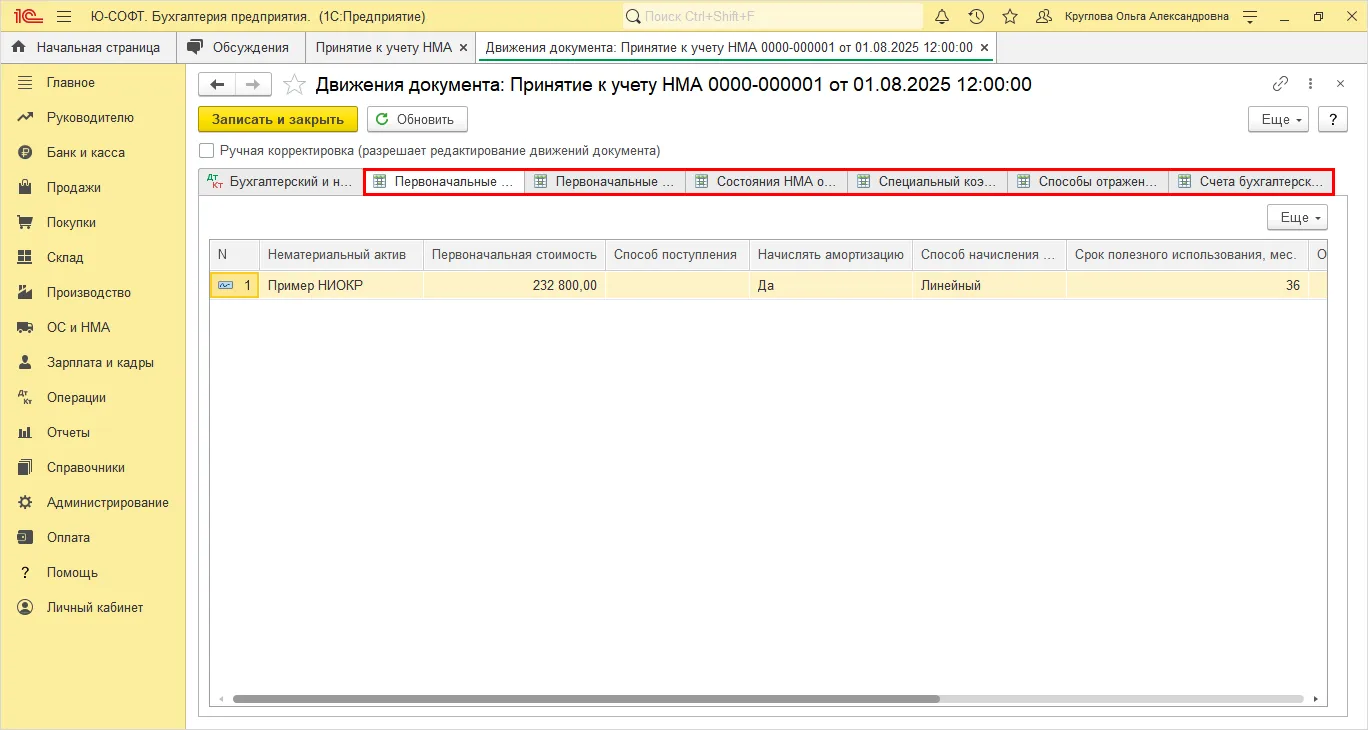Click the Главное sidebar icon
This screenshot has width=1368, height=730.
pos(26,82)
